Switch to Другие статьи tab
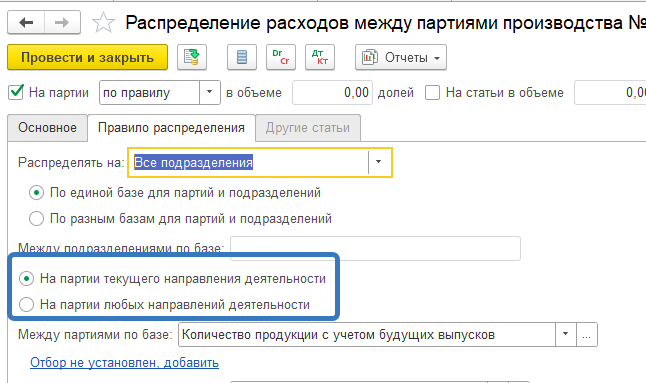This screenshot has height=383, width=646. [308, 128]
